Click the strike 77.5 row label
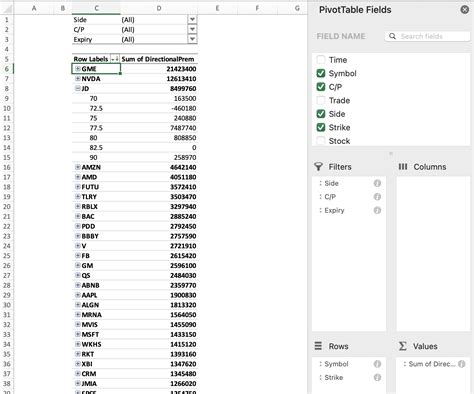This screenshot has height=394, width=474. 96,128
